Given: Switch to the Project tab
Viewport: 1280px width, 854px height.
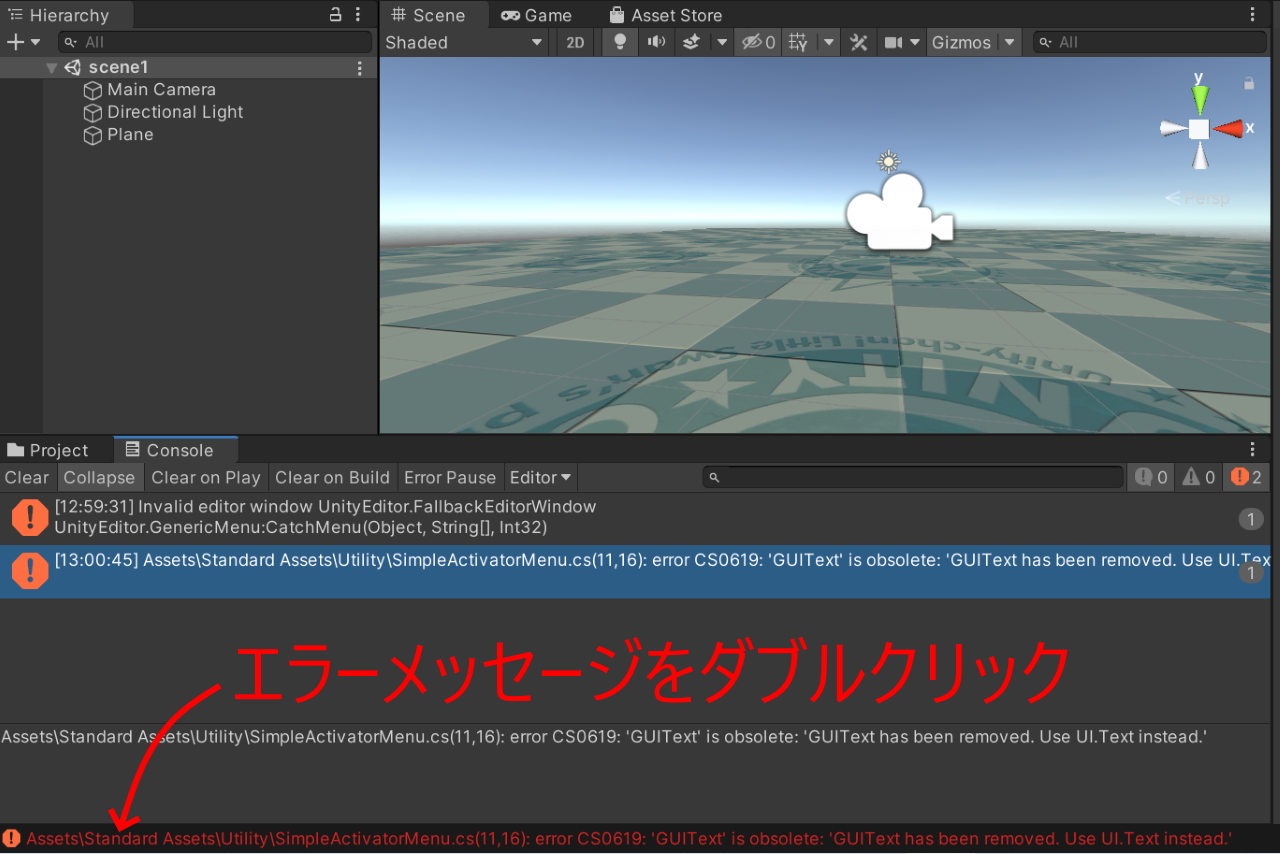Looking at the screenshot, I should 57,449.
